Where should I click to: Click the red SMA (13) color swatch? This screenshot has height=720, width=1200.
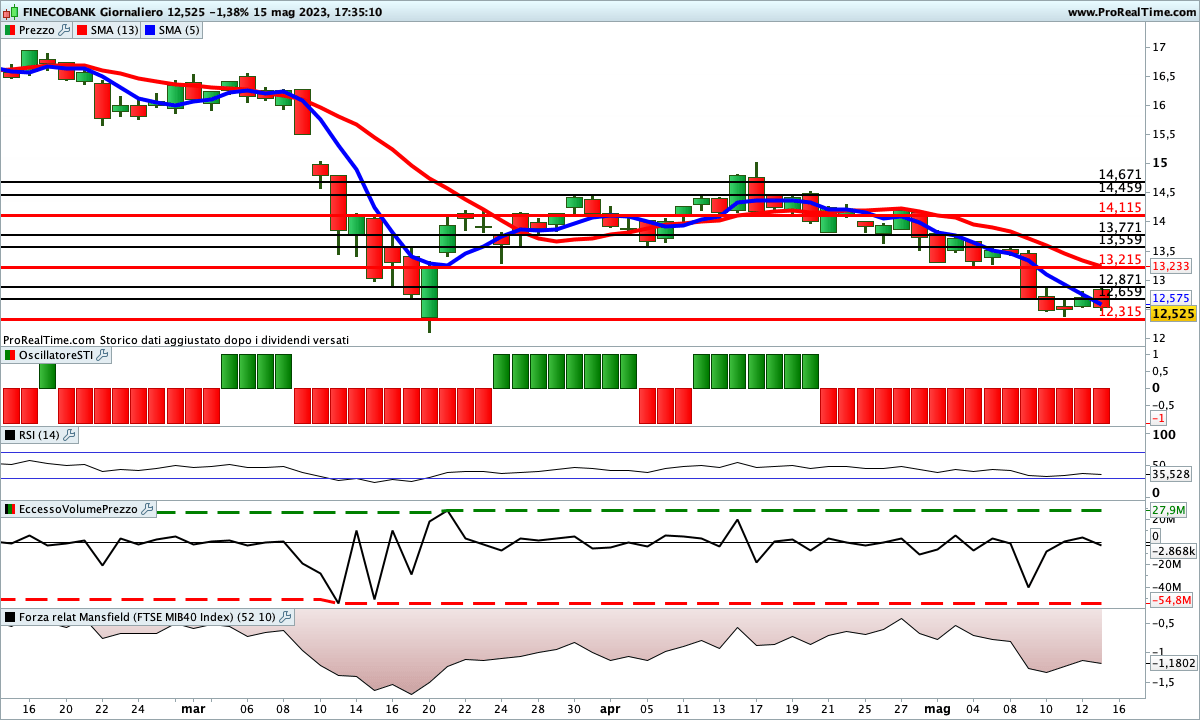tap(82, 30)
